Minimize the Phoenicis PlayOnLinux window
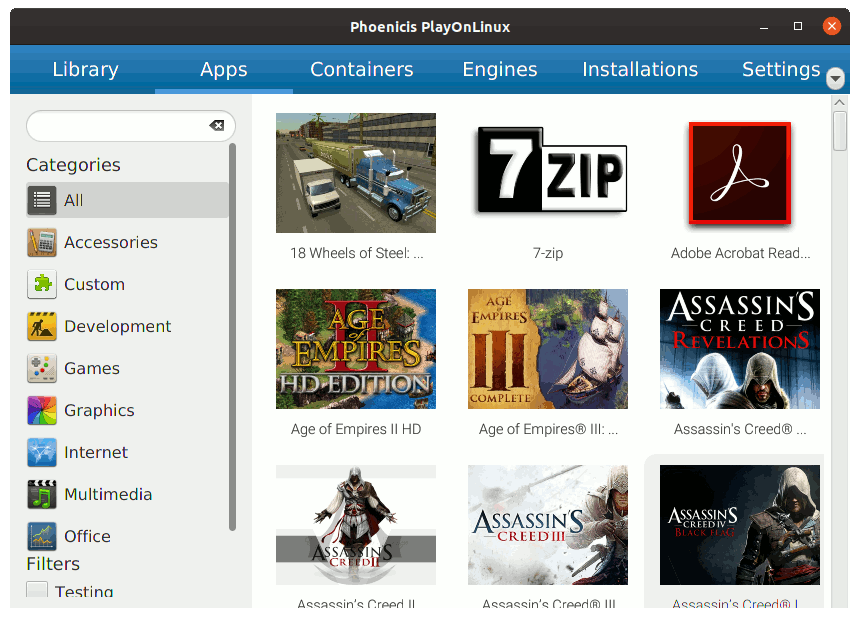The image size is (860, 618). [x=763, y=26]
